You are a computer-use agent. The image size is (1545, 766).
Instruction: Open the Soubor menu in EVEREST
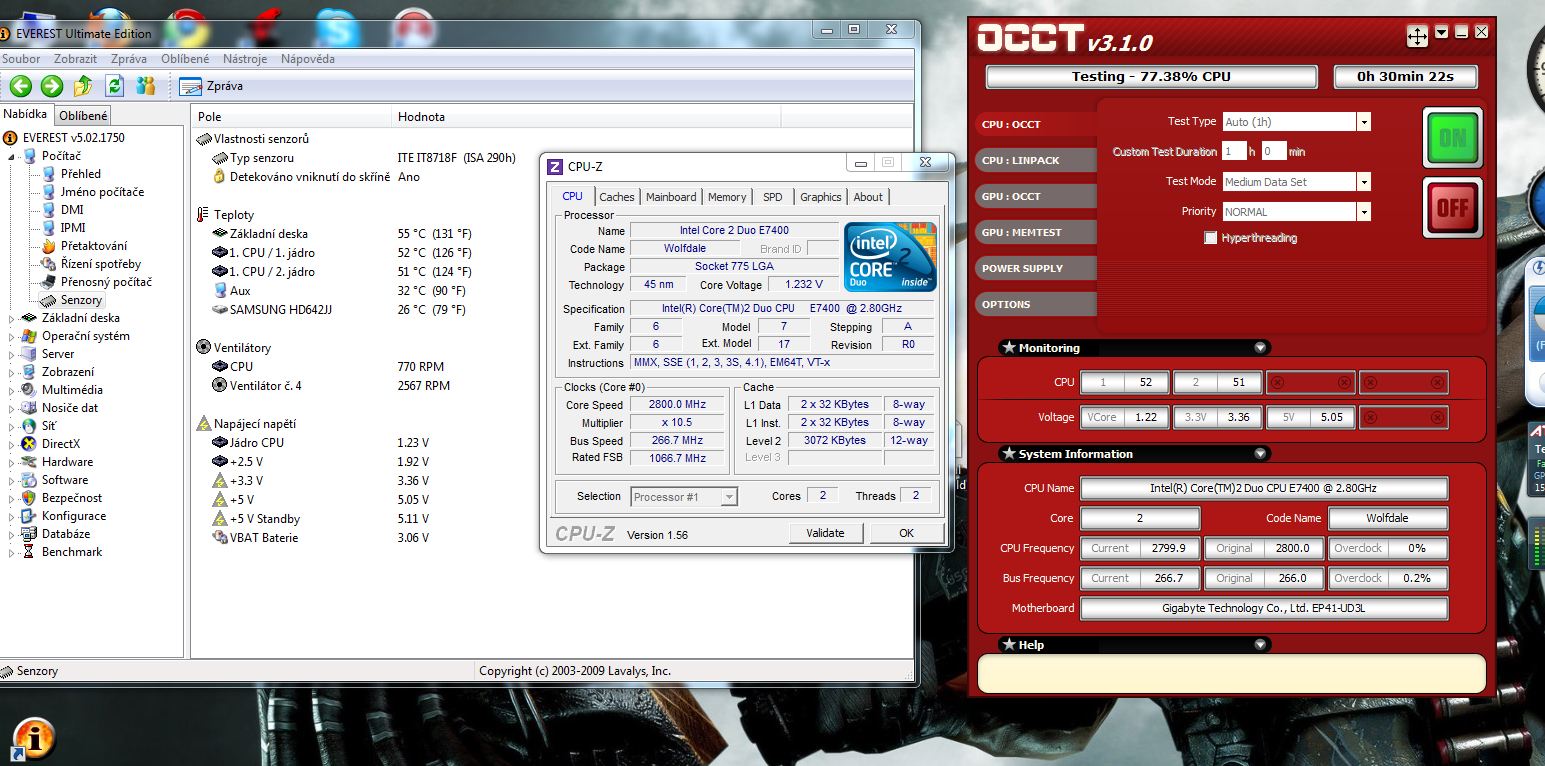[x=20, y=59]
